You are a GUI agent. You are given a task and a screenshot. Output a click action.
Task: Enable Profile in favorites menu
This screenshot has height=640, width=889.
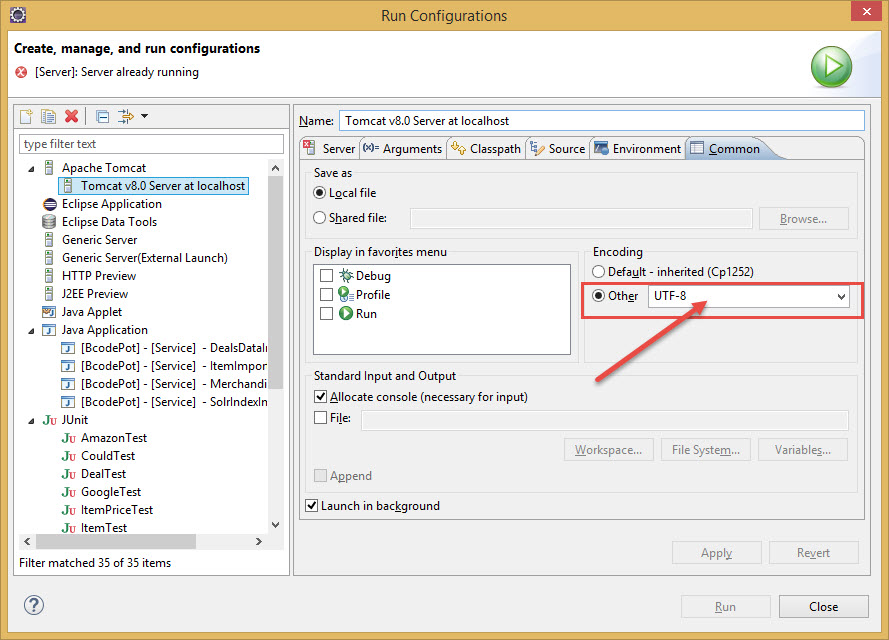coord(327,295)
